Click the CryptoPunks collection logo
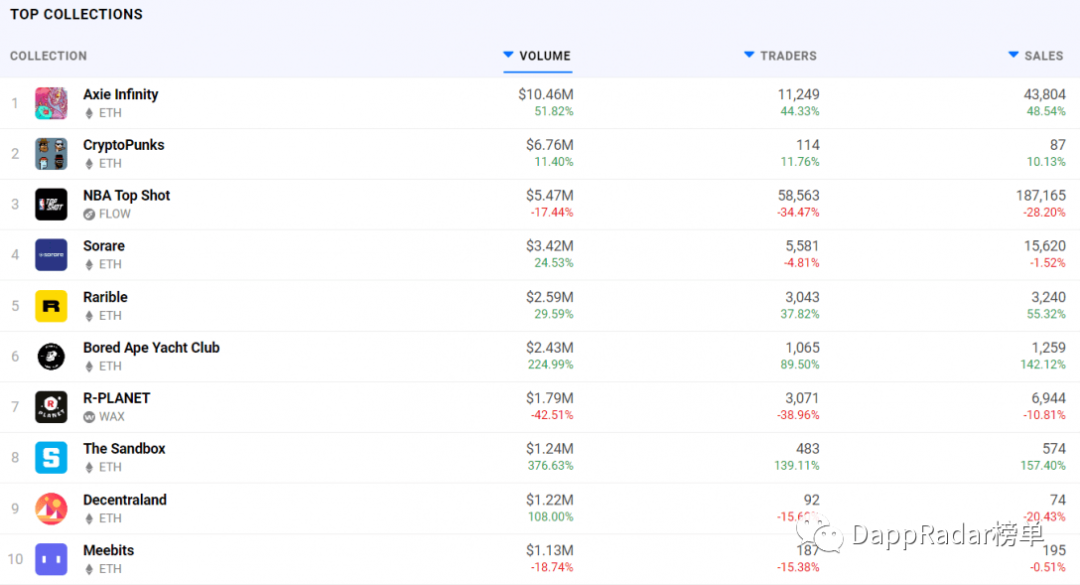The image size is (1080, 585). 51,154
